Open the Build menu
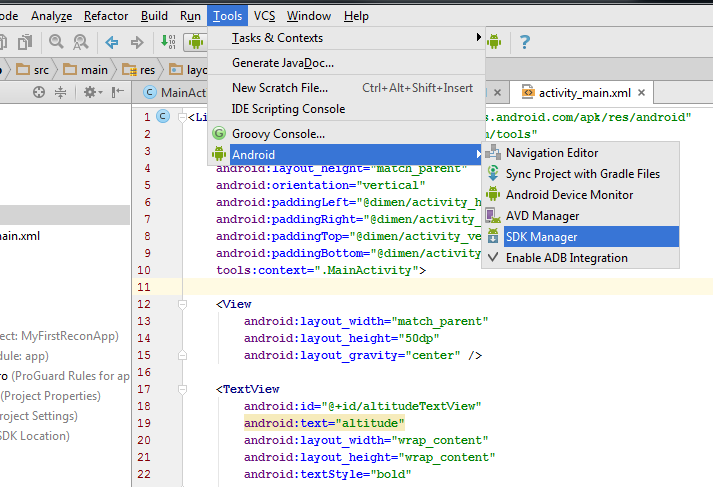The width and height of the screenshot is (713, 487). [x=154, y=16]
